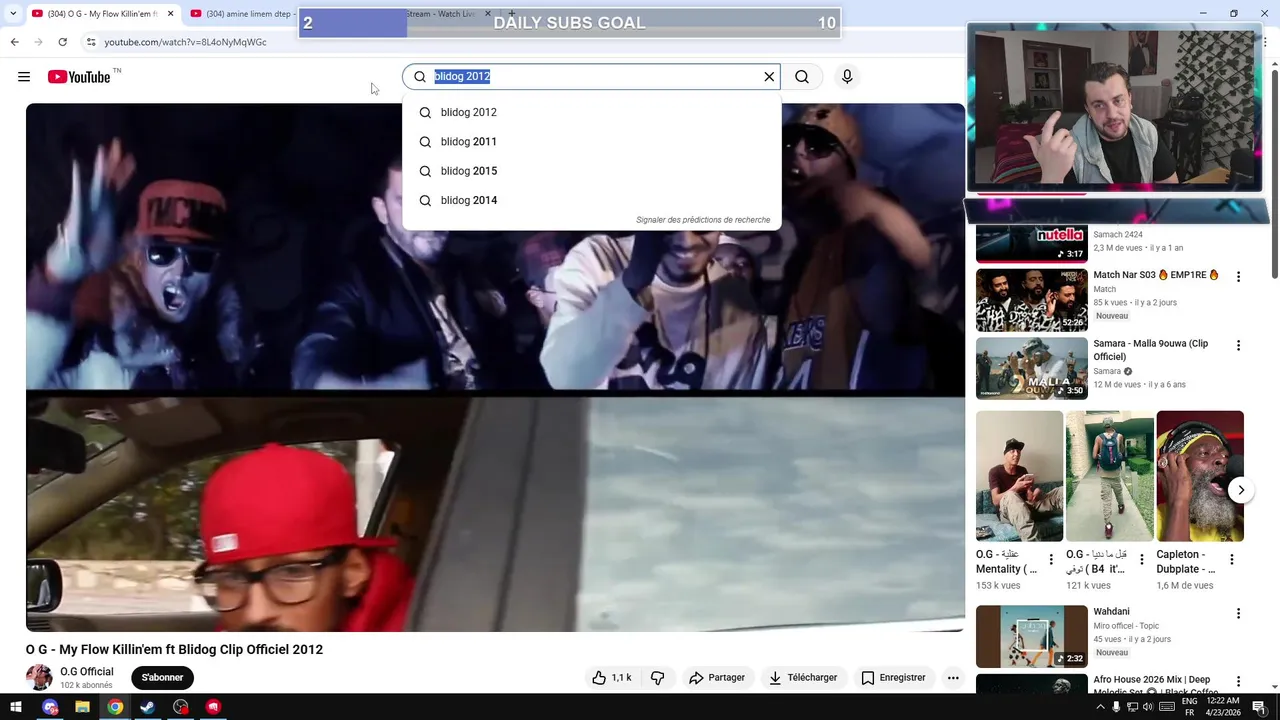Open the Windows Start menu
This screenshot has width=1280, height=720.
[x=16, y=707]
